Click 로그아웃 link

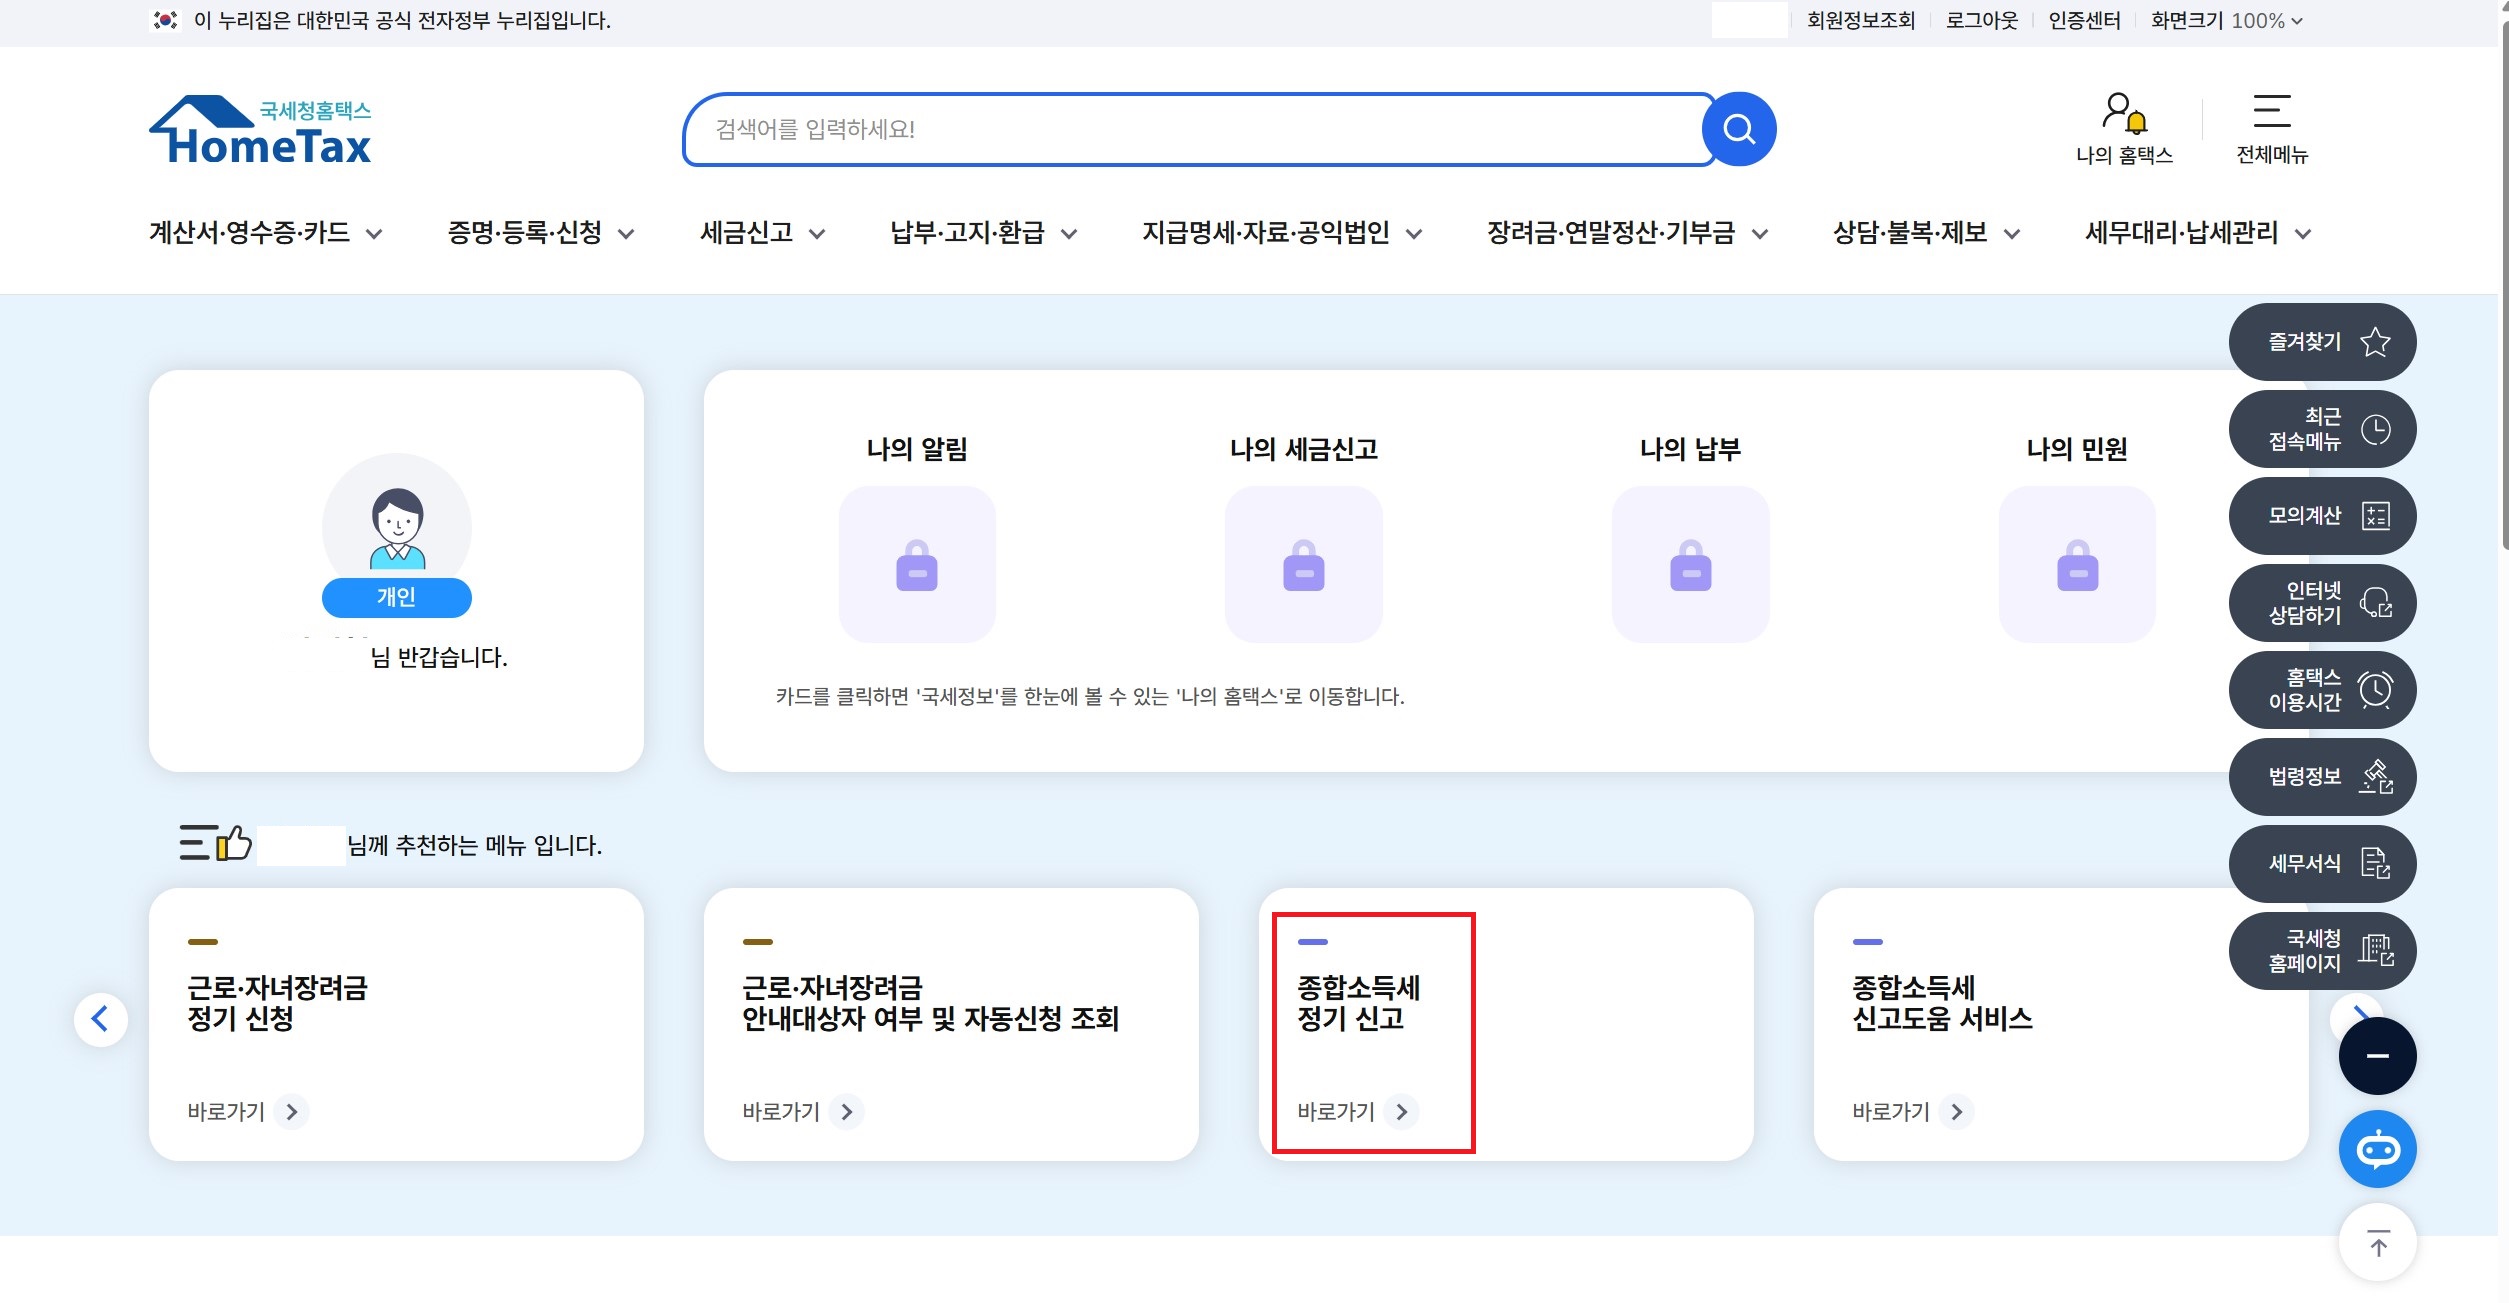1981,21
